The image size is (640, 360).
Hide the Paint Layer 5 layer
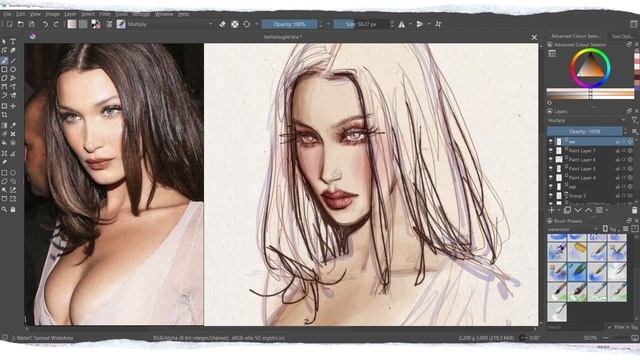coord(551,169)
